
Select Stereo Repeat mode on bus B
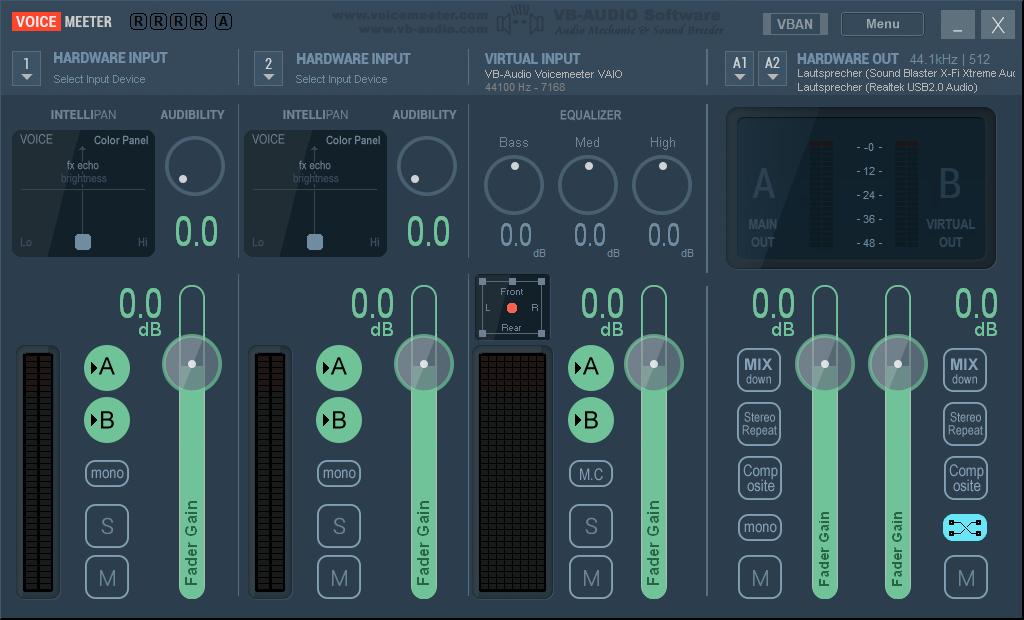pyautogui.click(x=965, y=424)
